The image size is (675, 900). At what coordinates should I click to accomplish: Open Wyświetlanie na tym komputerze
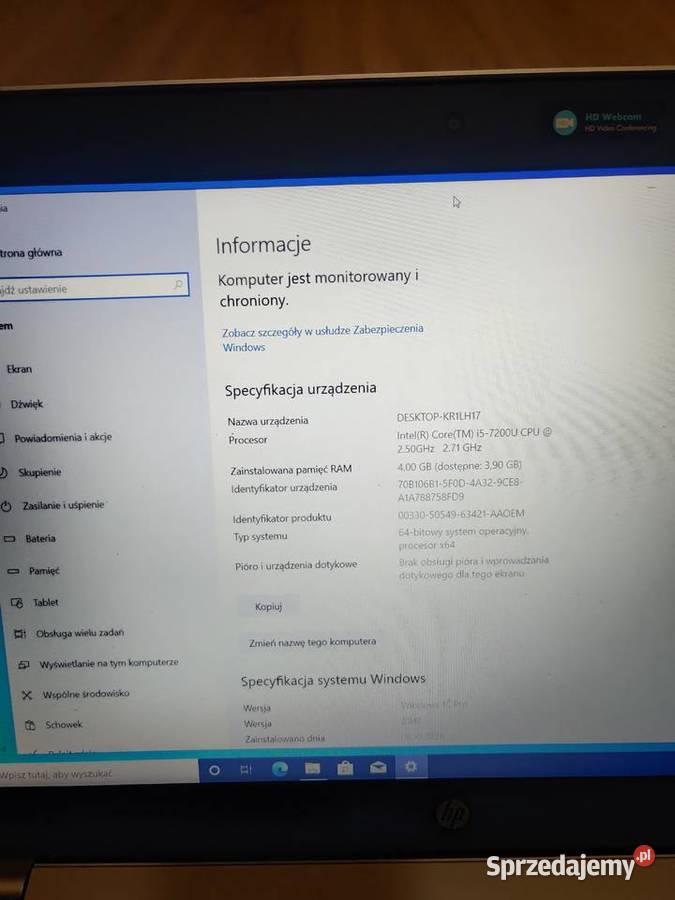[x=108, y=664]
